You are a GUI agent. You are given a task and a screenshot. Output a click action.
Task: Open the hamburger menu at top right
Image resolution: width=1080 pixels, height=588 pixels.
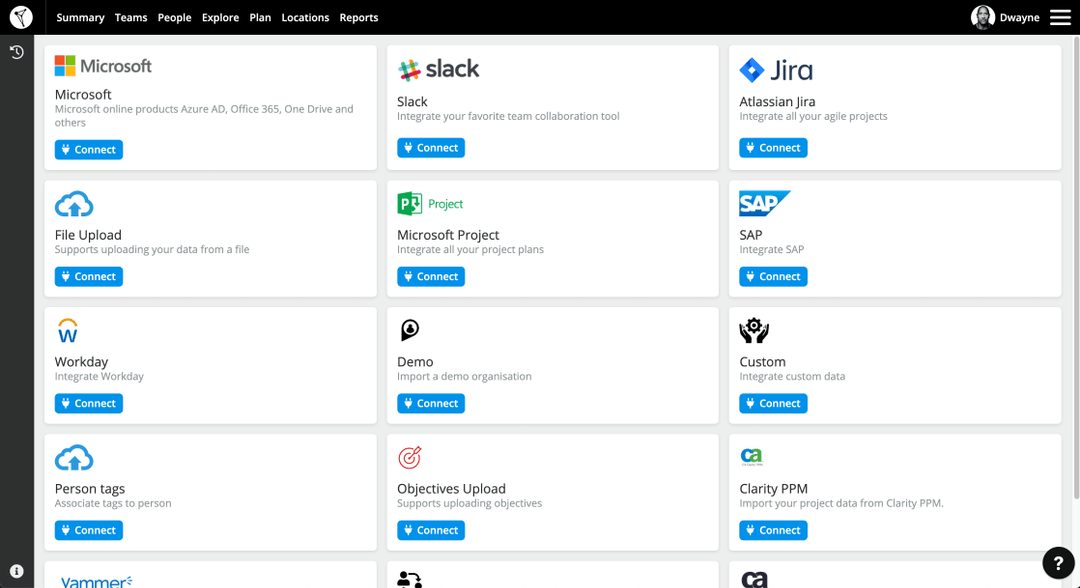click(x=1060, y=17)
